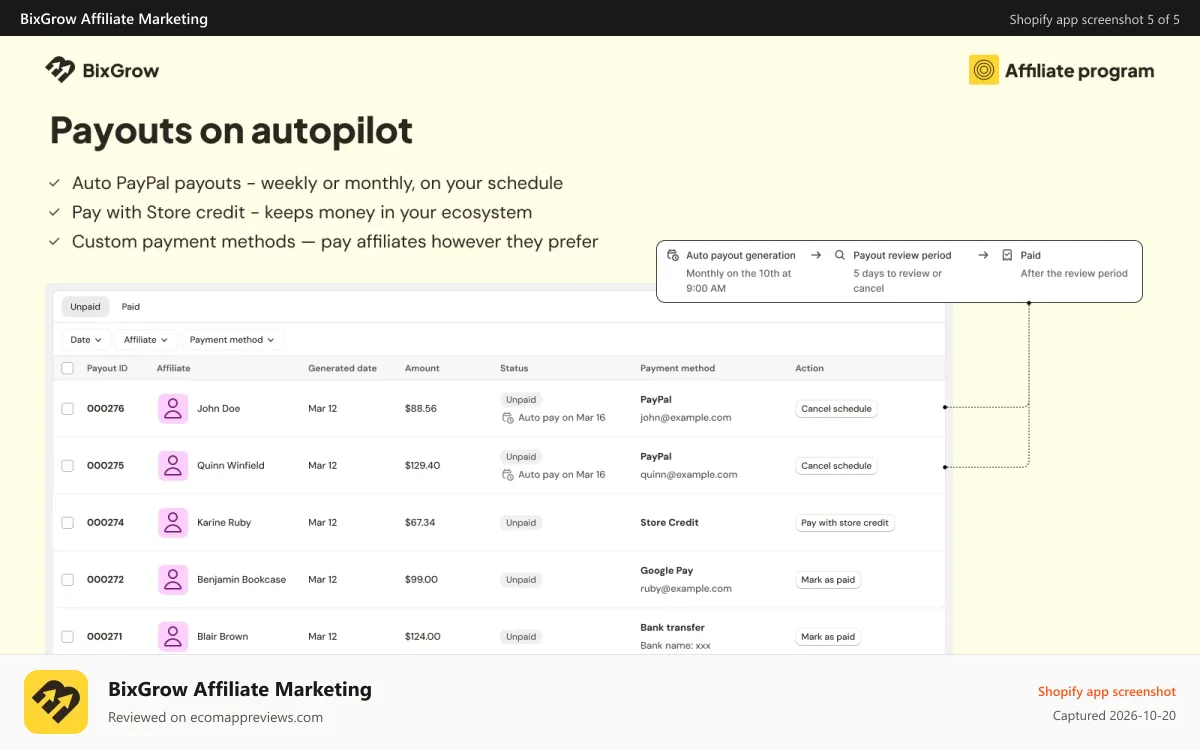
Task: Click Quinn Winfield's pink avatar icon
Action: (173, 465)
